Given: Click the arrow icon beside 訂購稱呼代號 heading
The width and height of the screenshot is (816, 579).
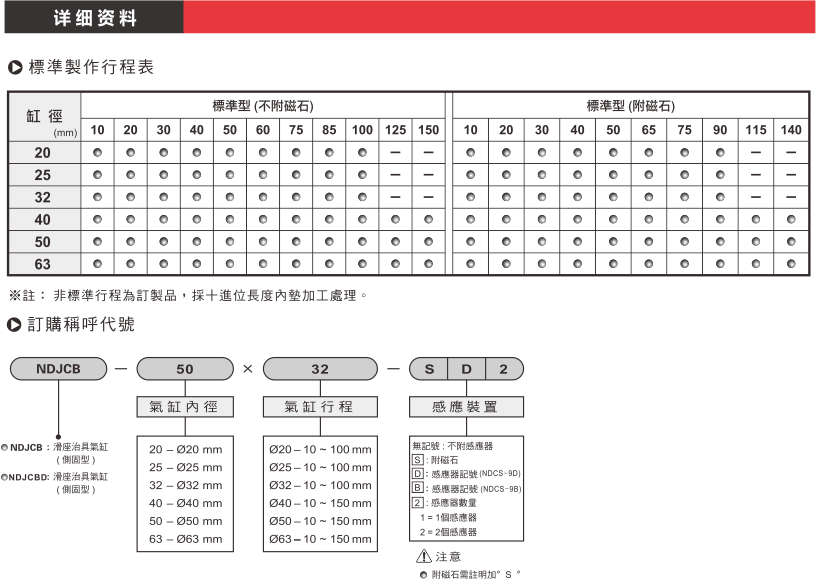Looking at the screenshot, I should 15,325.
